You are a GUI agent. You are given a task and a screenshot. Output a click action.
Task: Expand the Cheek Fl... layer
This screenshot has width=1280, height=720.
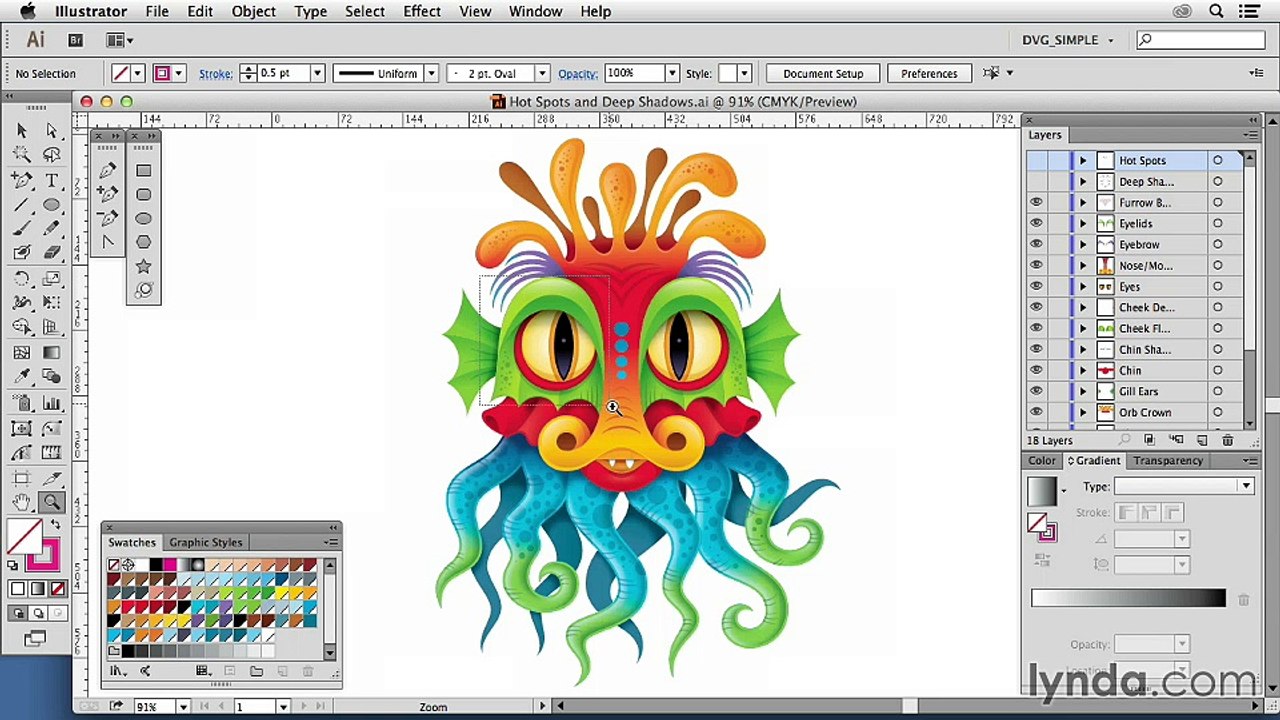pyautogui.click(x=1082, y=329)
